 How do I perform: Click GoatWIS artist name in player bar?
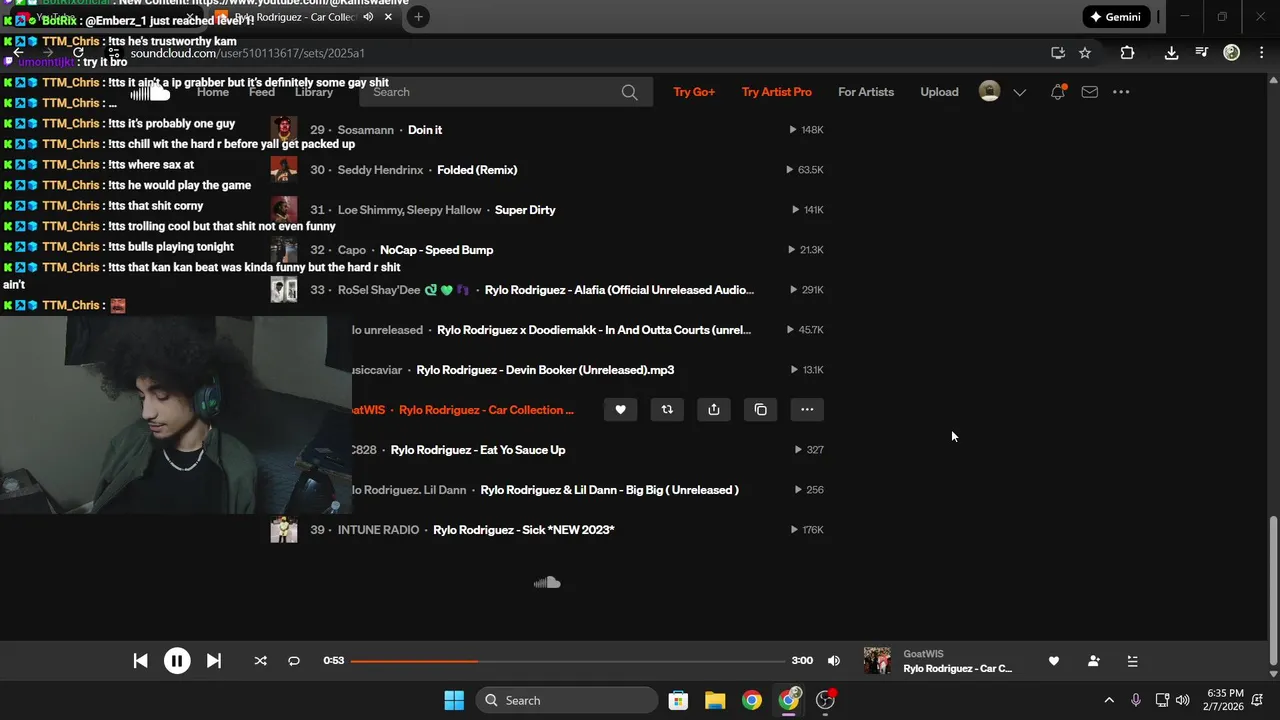(x=923, y=654)
